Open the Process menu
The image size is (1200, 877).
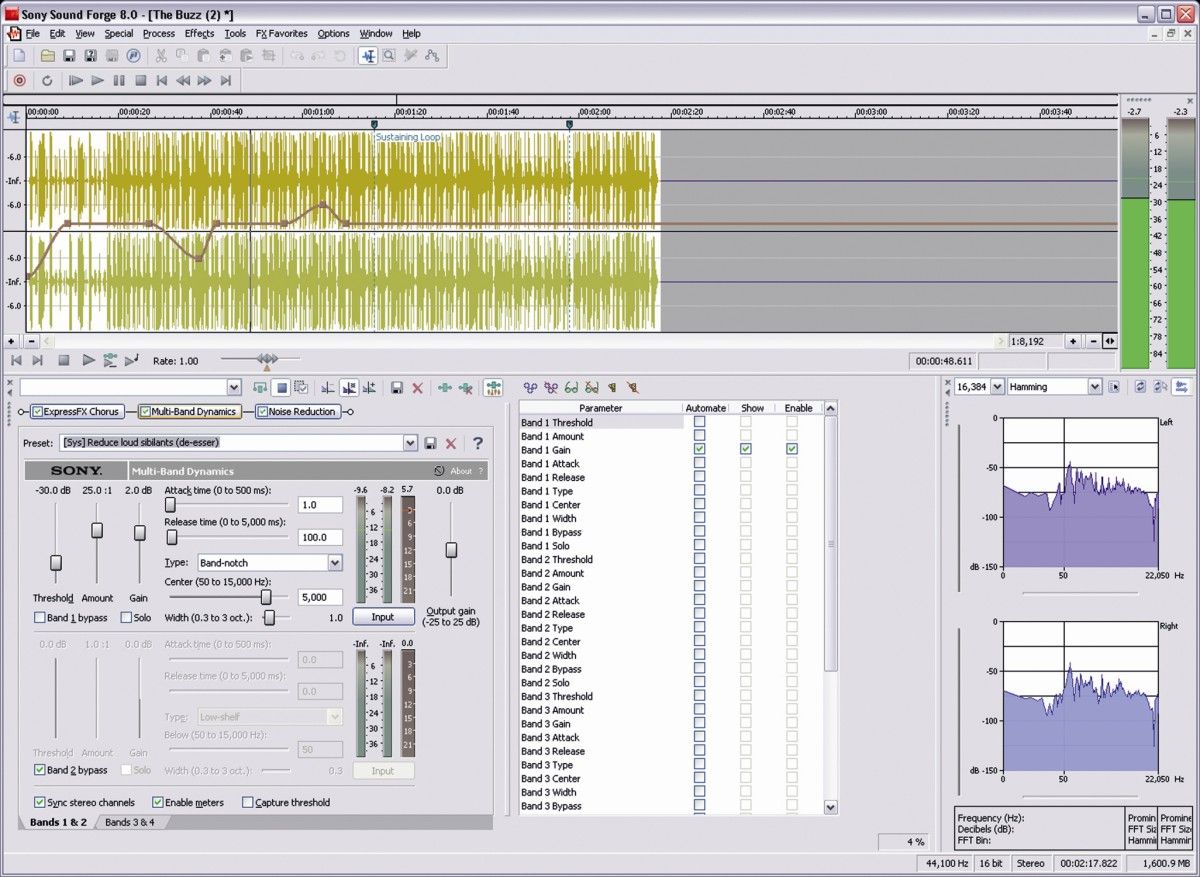(159, 33)
